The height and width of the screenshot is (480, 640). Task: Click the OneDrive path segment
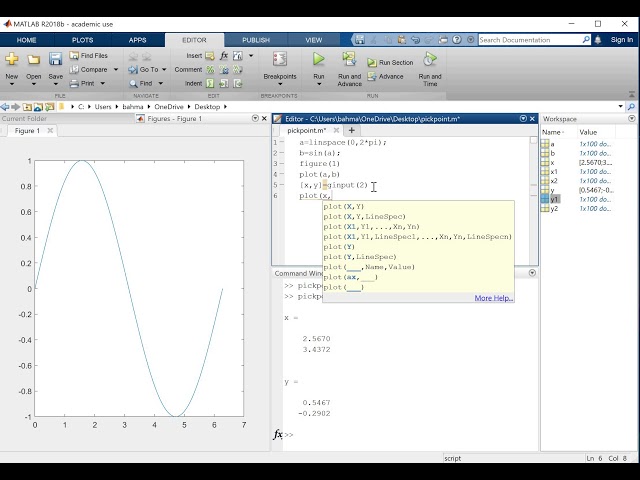[169, 107]
